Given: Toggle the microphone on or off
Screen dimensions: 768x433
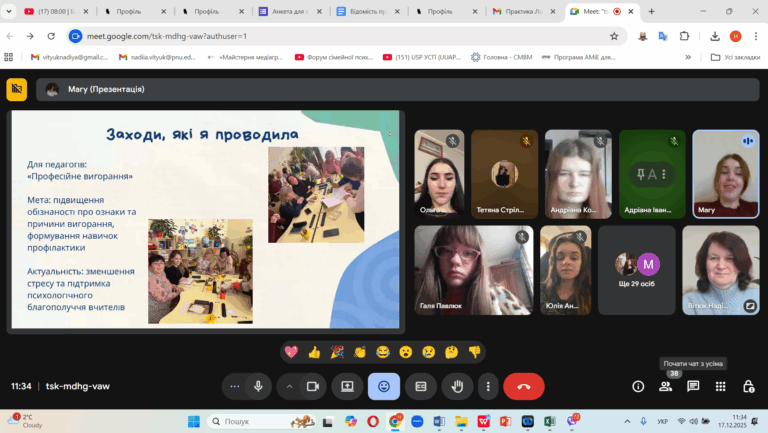Looking at the screenshot, I should pos(258,386).
